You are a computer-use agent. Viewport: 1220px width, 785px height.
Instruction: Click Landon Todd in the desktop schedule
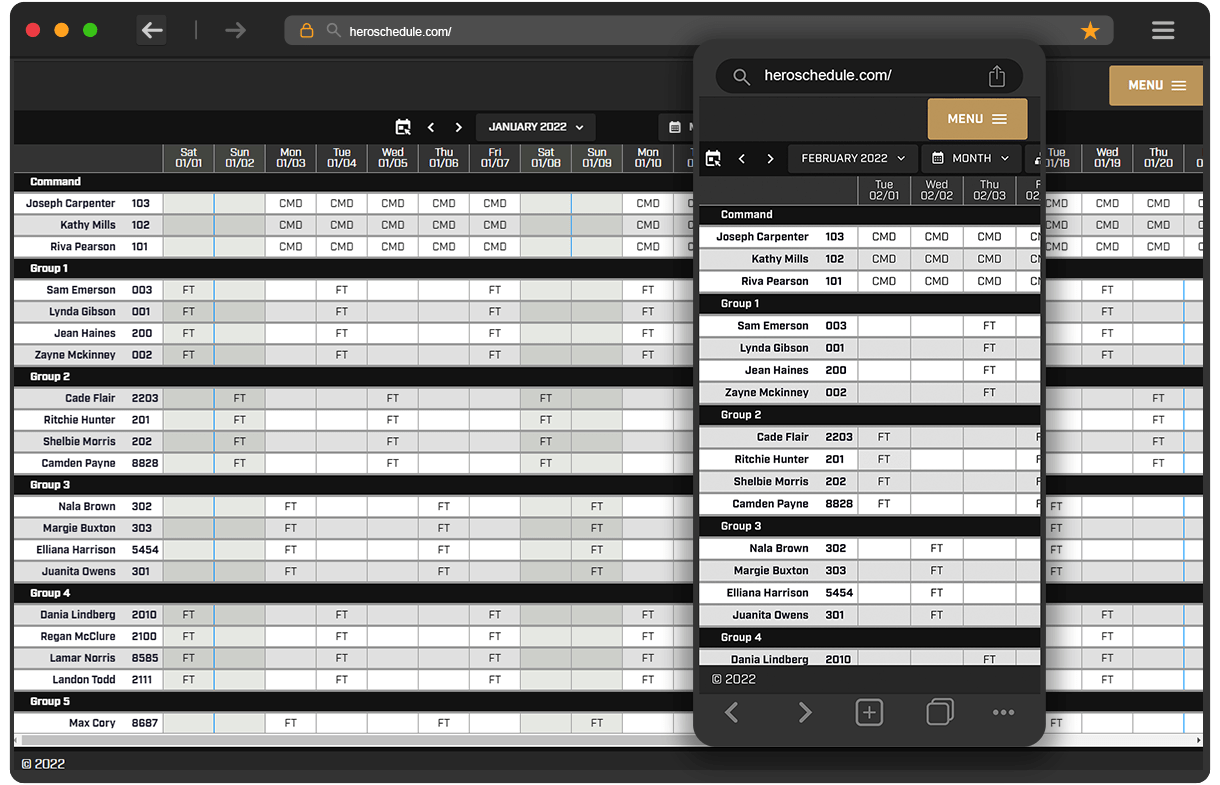tap(84, 680)
